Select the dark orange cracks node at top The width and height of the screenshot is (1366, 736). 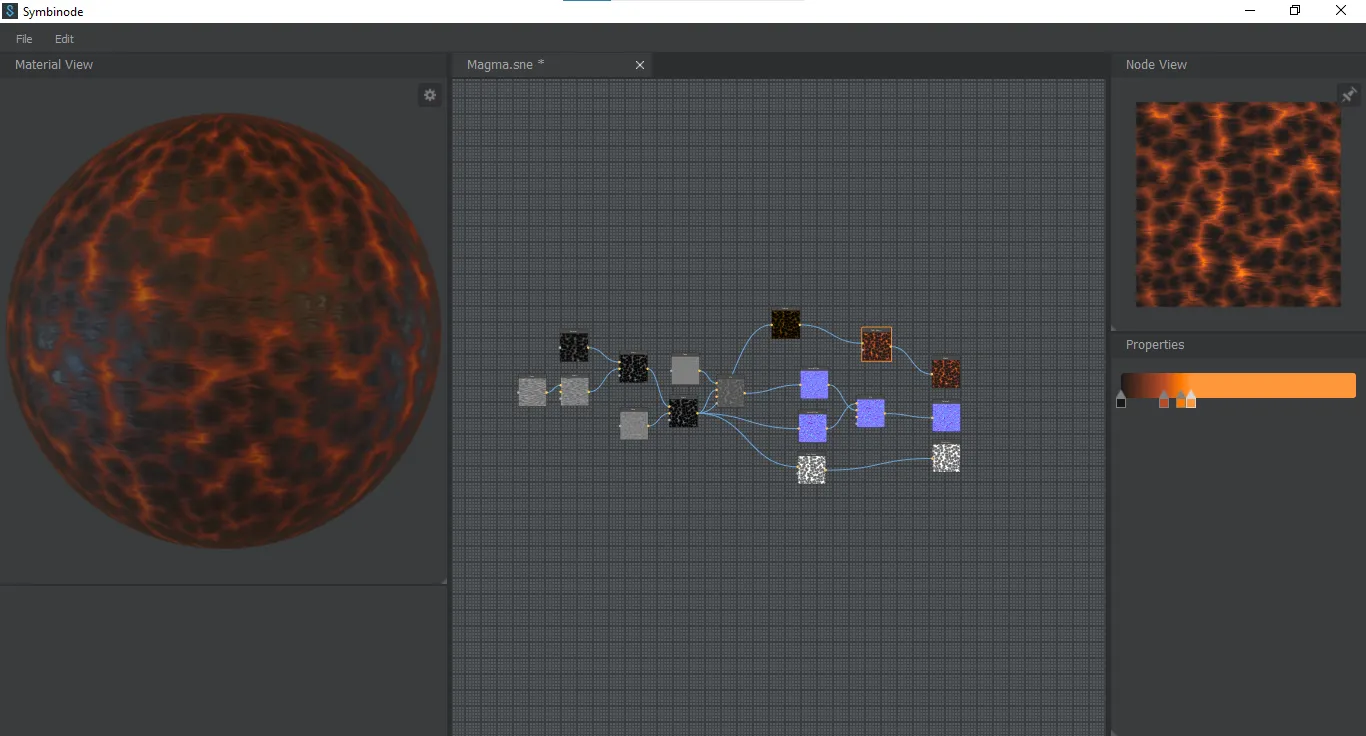785,324
